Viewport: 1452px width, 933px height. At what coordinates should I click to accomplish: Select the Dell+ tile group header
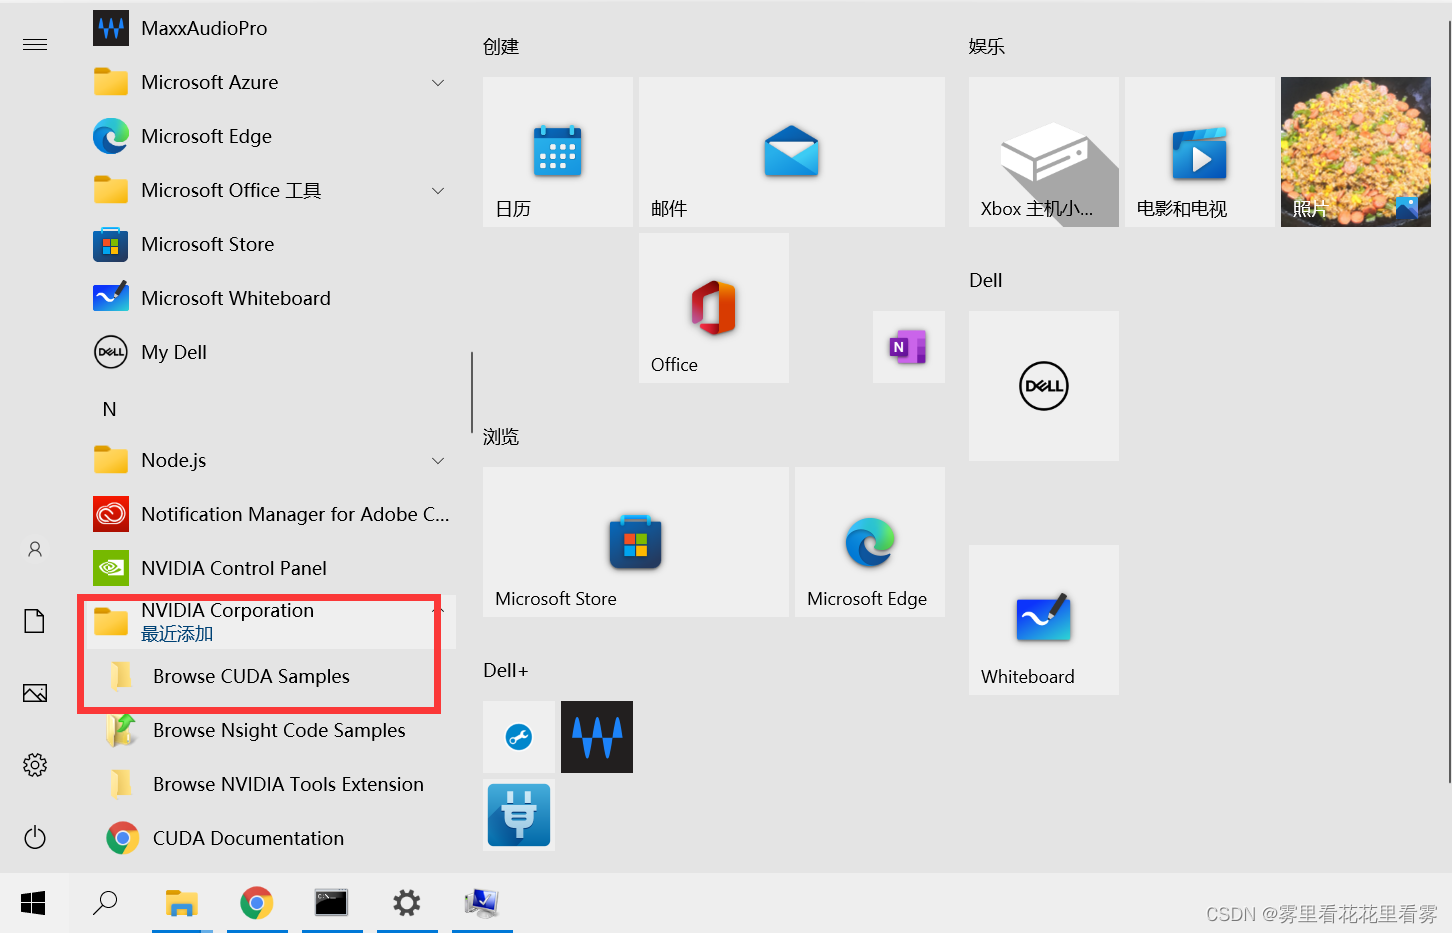pyautogui.click(x=506, y=670)
